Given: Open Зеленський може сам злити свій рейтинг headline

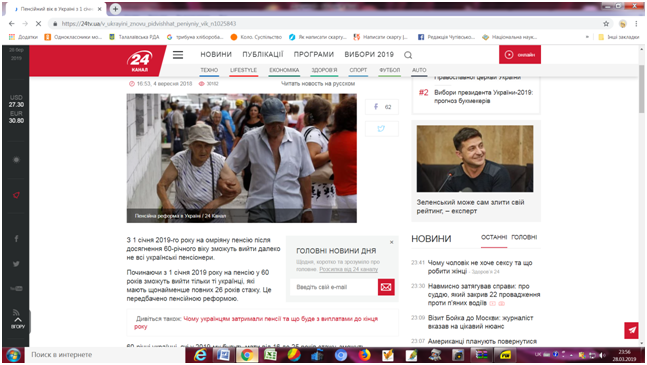Looking at the screenshot, I should coord(470,207).
